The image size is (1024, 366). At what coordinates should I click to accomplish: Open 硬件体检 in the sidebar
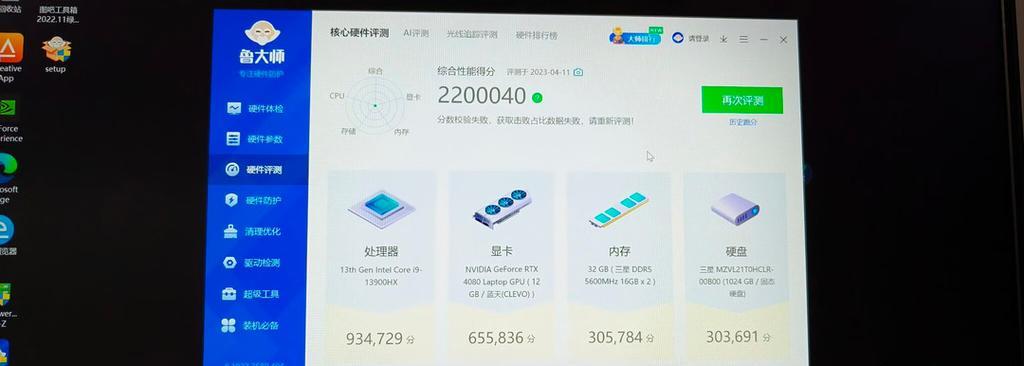[x=255, y=108]
